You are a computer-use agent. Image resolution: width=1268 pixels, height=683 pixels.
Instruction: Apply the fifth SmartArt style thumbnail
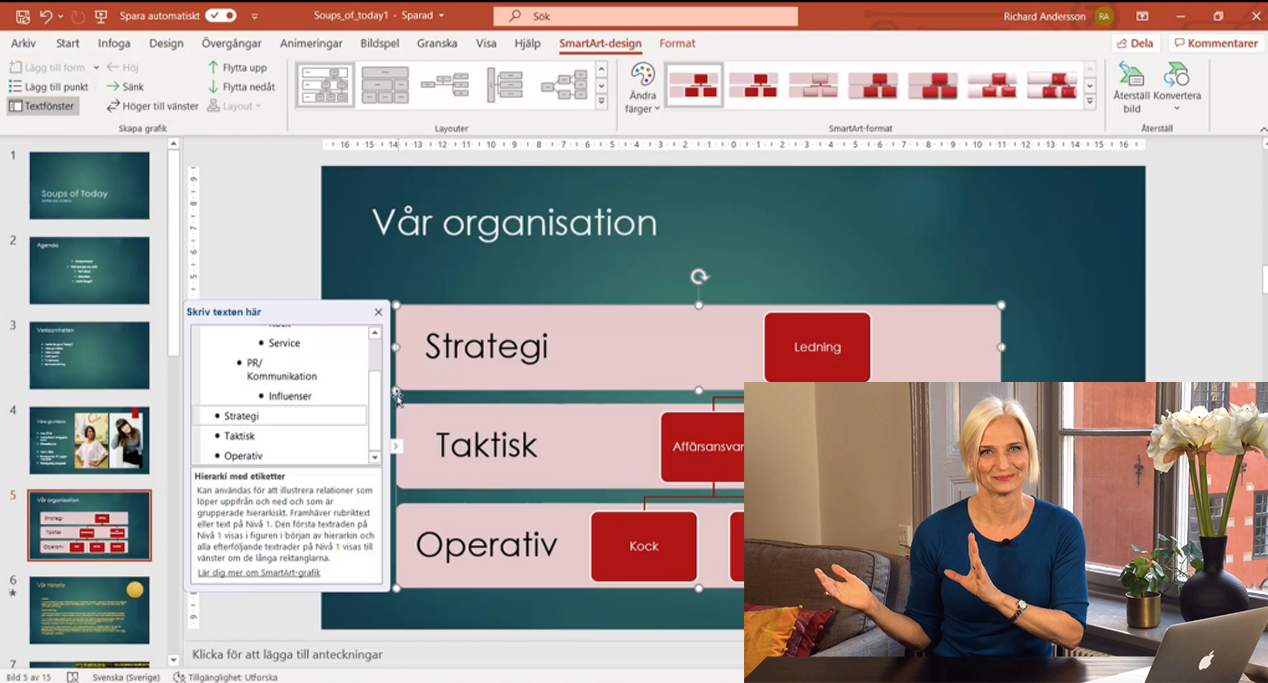[x=932, y=85]
